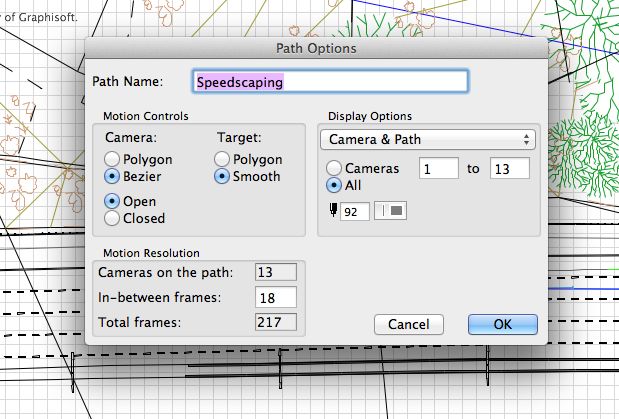Open the Camera & Path dropdown

(428, 139)
